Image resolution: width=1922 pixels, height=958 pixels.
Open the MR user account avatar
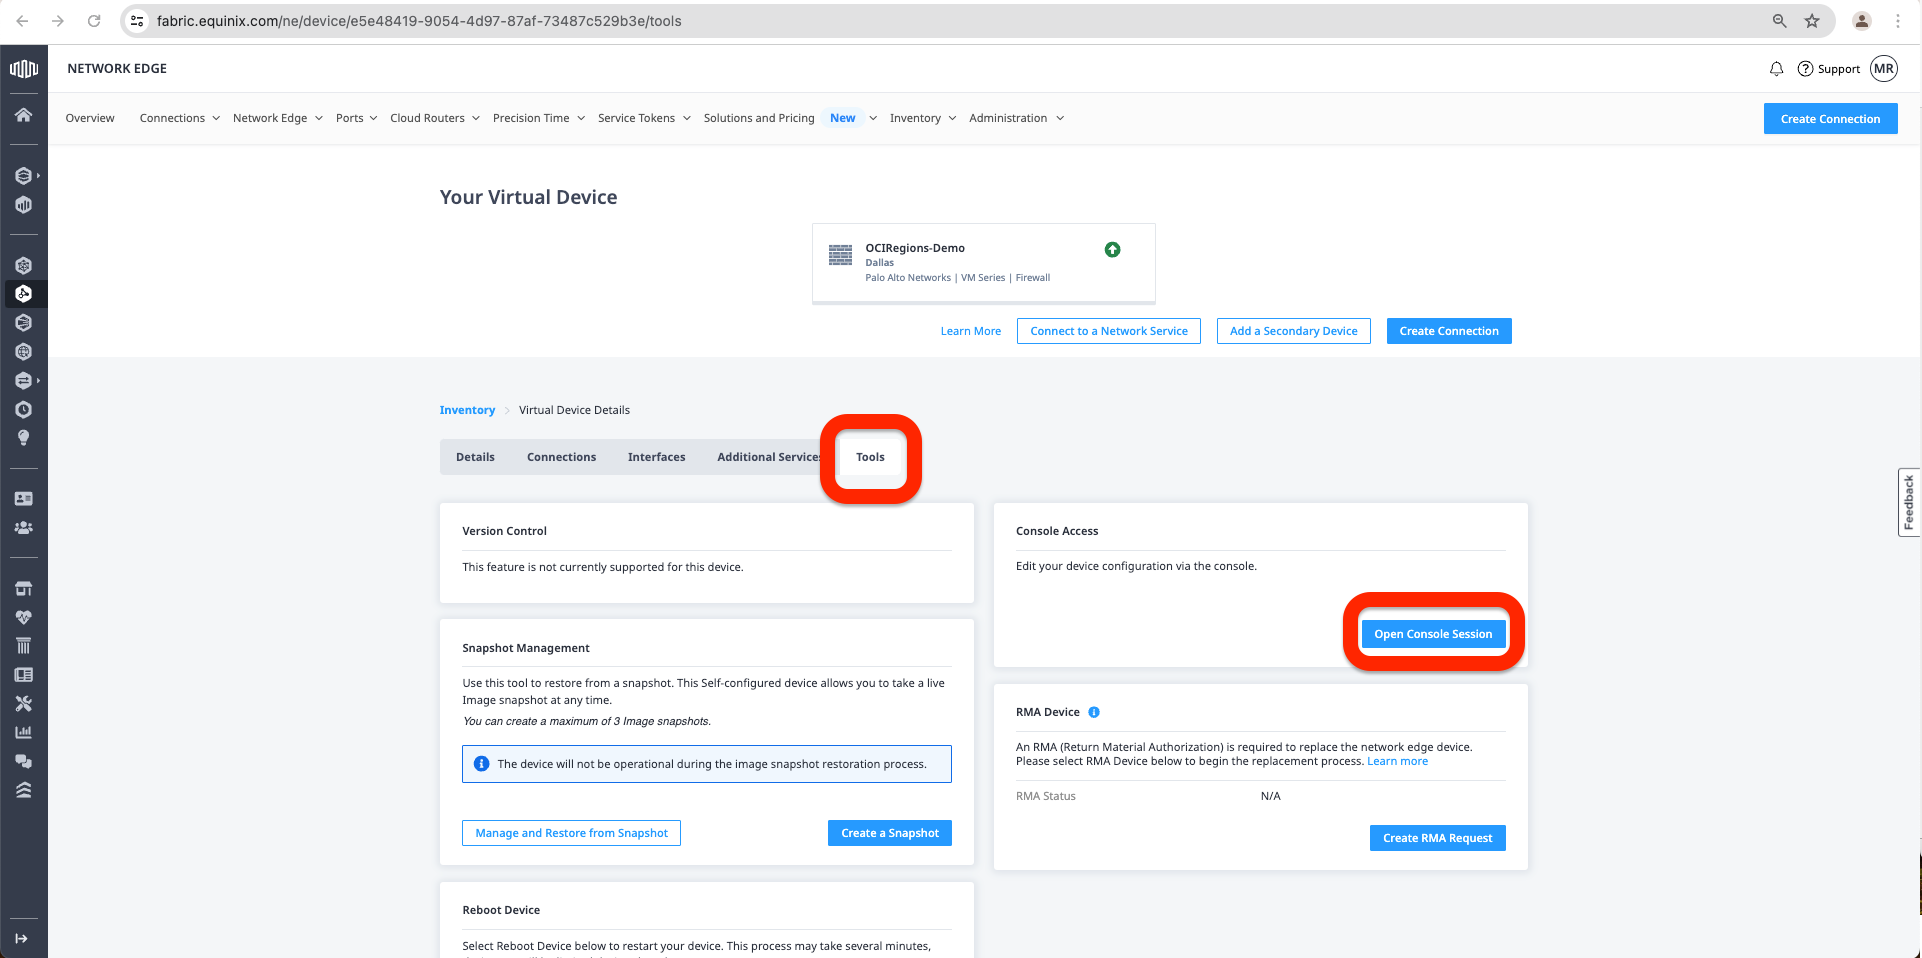tap(1884, 69)
